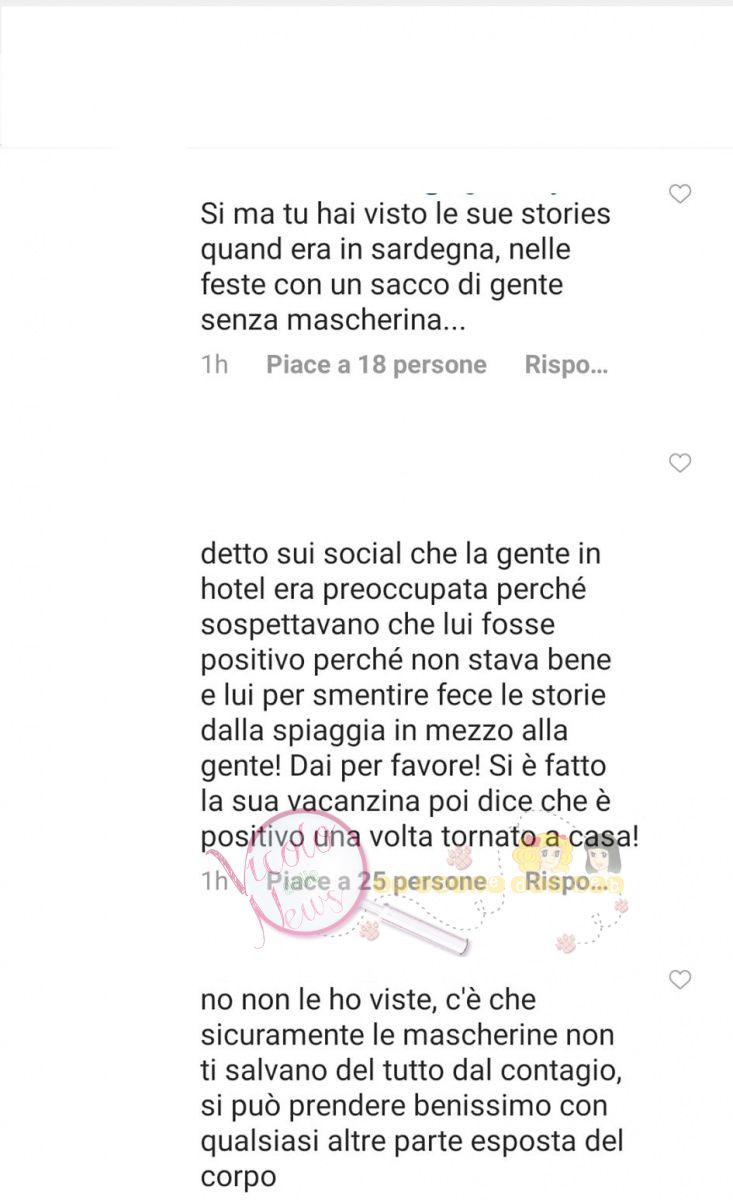Viewport: 733px width, 1200px height.
Task: Open the 'Piace a 25 persone' likes list
Action: pyautogui.click(x=376, y=882)
